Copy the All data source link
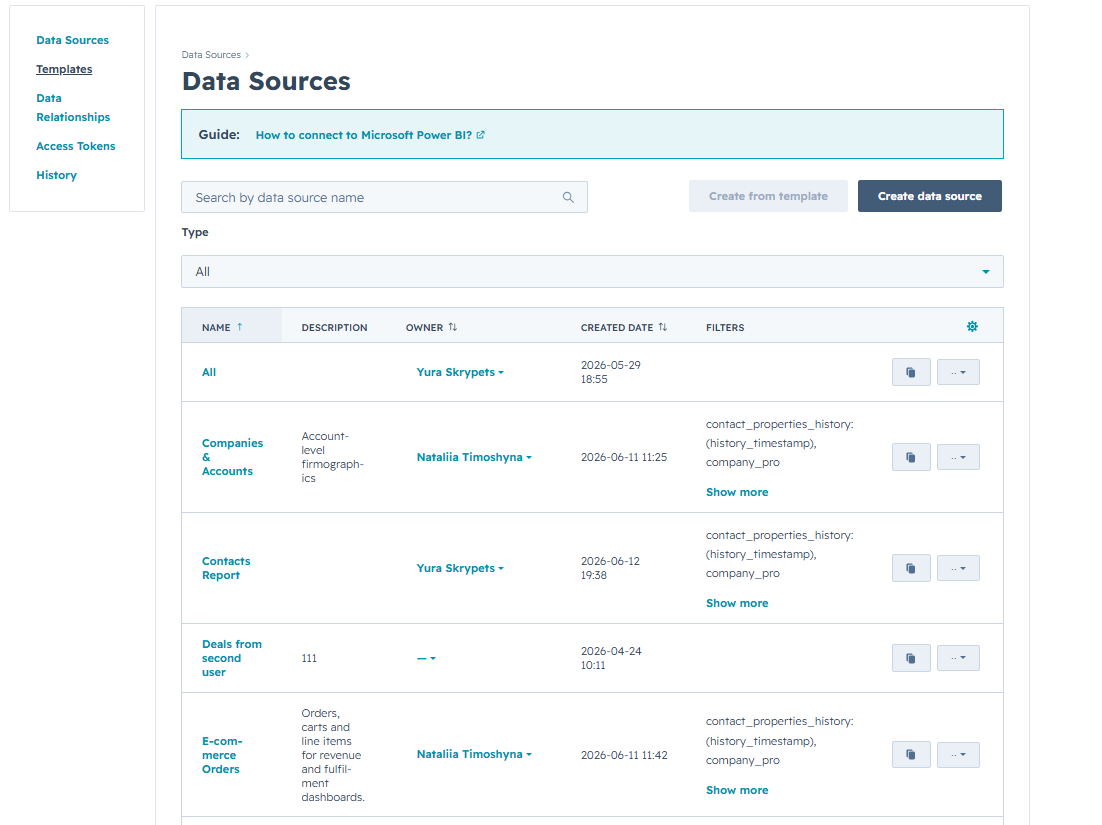The image size is (1102, 825). [x=911, y=372]
